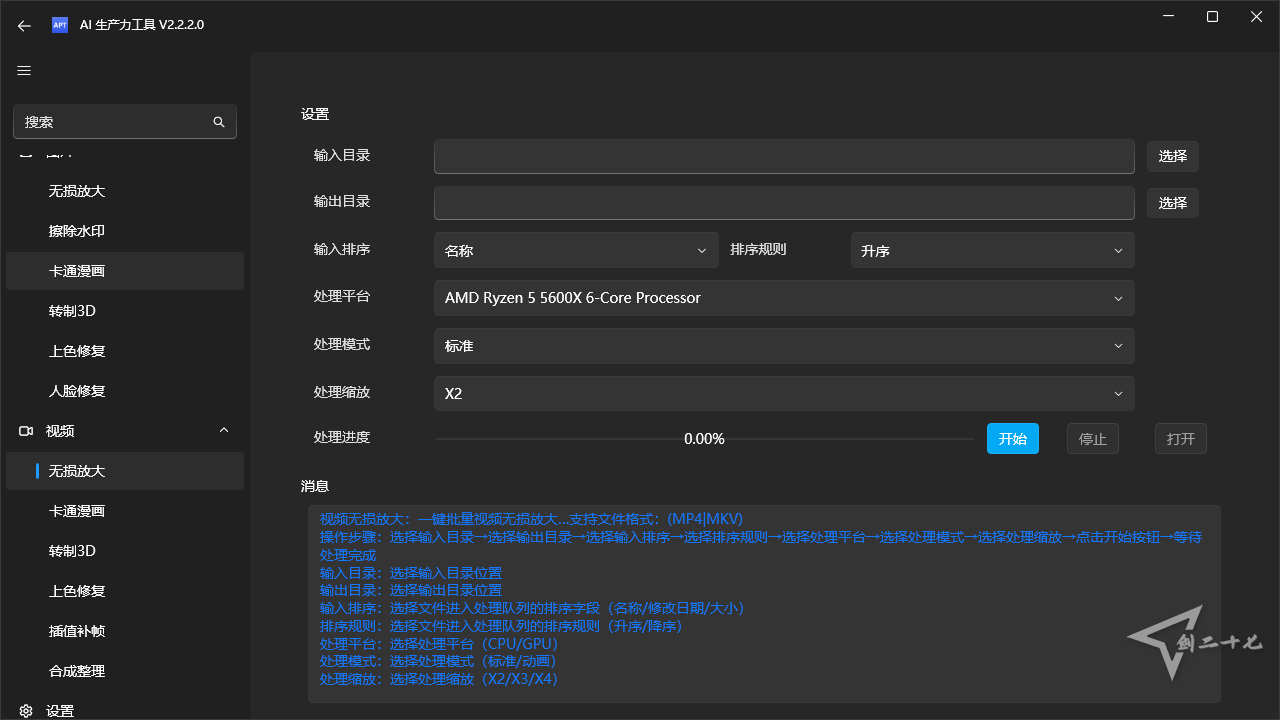This screenshot has height=720, width=1280.
Task: Select image 上色修复 item above 视频
Action: (x=125, y=351)
